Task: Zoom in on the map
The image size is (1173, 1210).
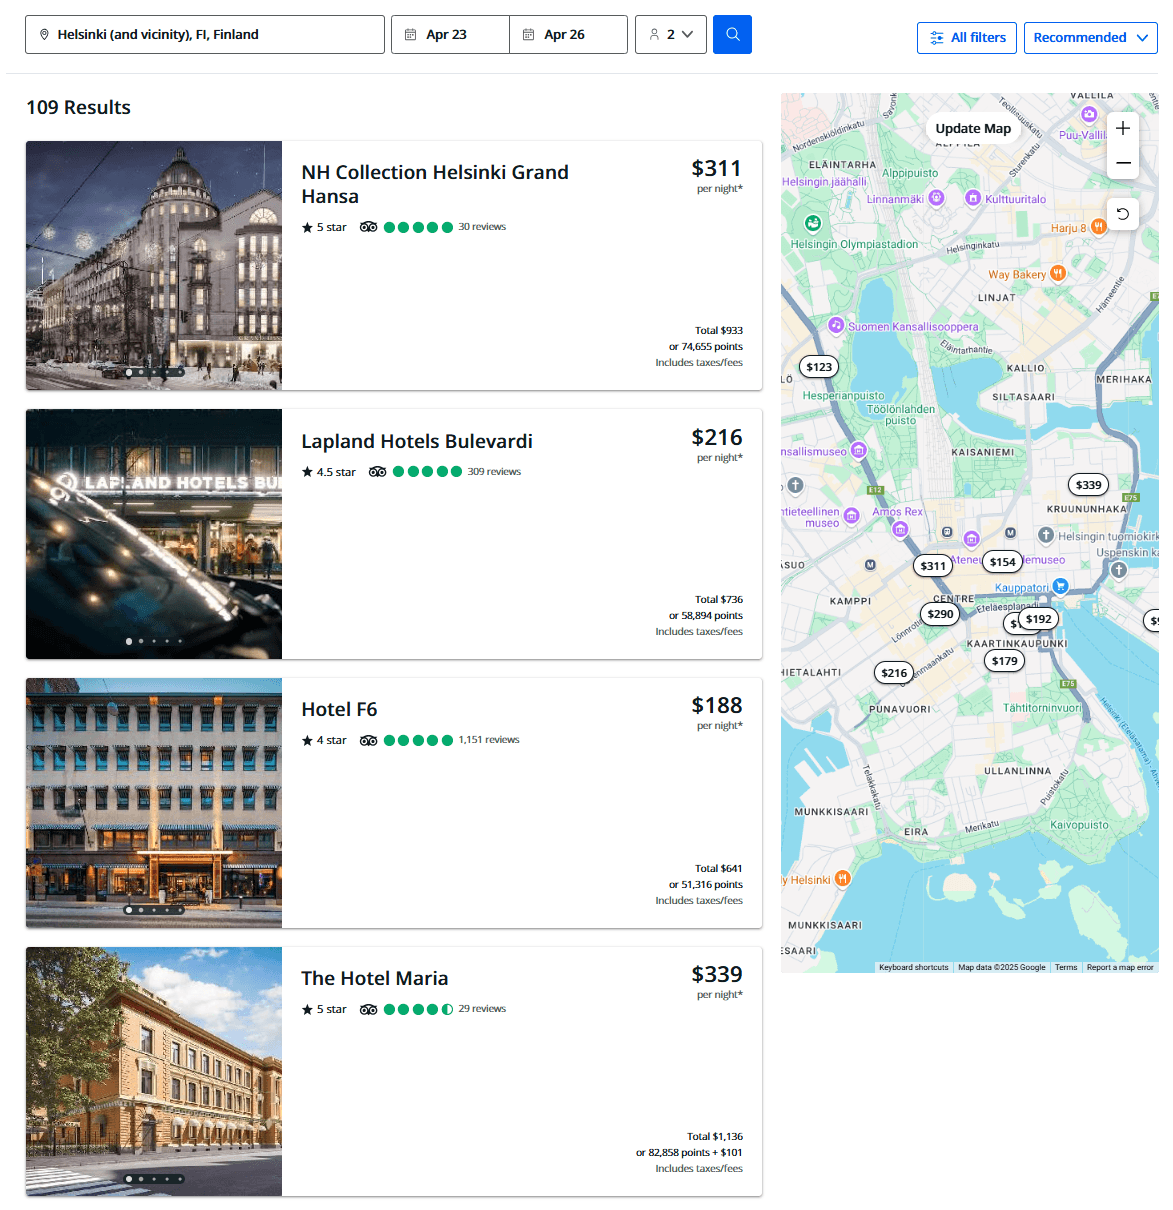Action: [1123, 128]
